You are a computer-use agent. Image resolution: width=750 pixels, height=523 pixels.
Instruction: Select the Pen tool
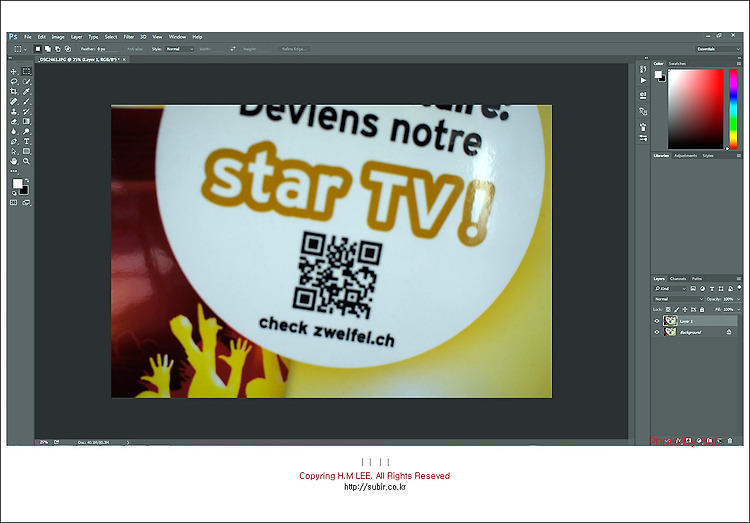coord(14,142)
